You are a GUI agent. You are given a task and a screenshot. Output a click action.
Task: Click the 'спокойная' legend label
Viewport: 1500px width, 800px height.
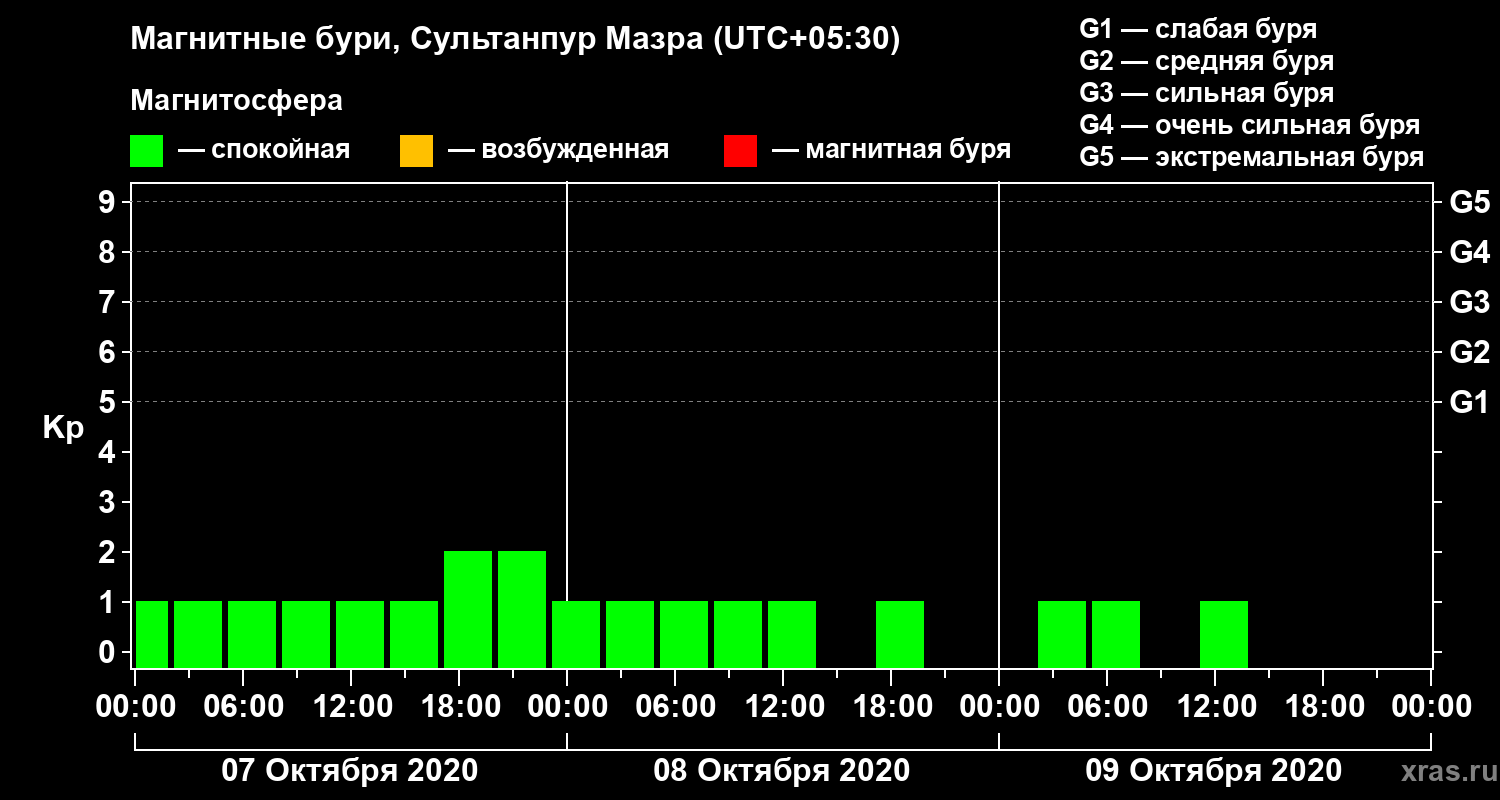(281, 150)
